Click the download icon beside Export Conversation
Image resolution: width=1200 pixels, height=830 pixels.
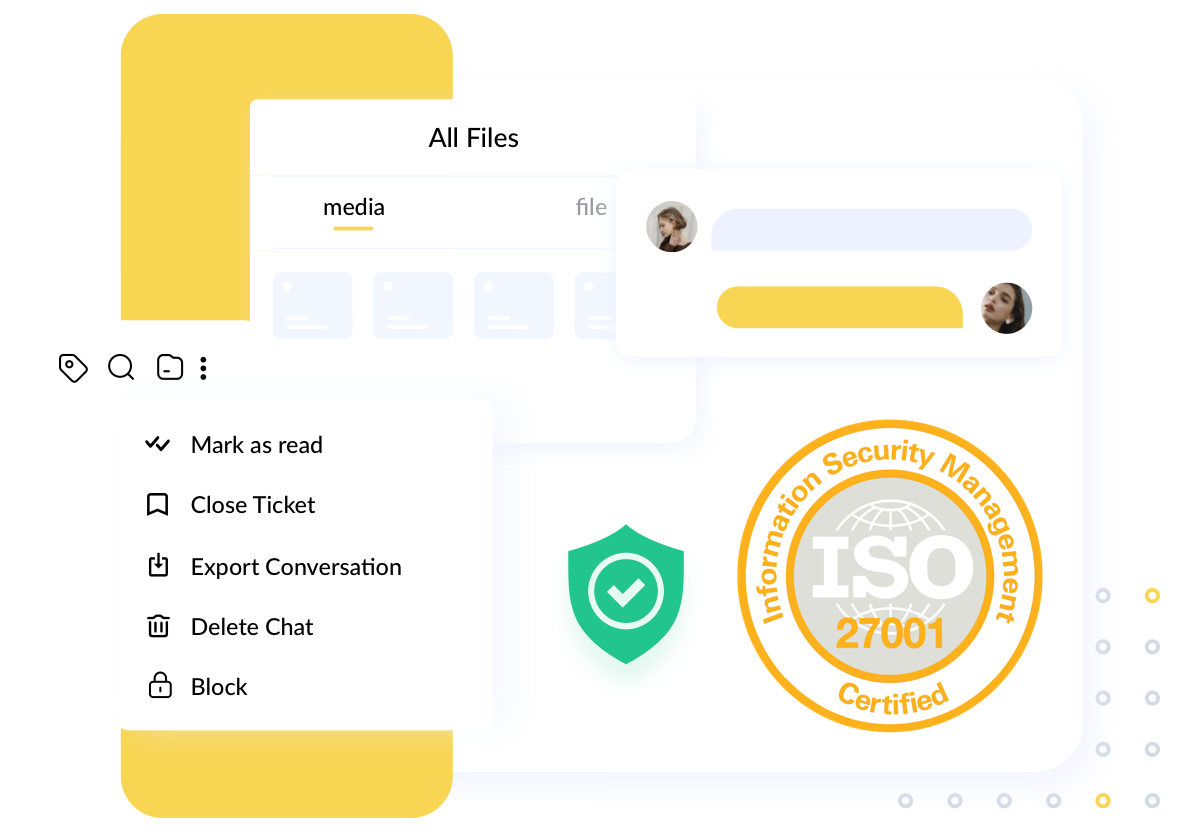(x=158, y=566)
